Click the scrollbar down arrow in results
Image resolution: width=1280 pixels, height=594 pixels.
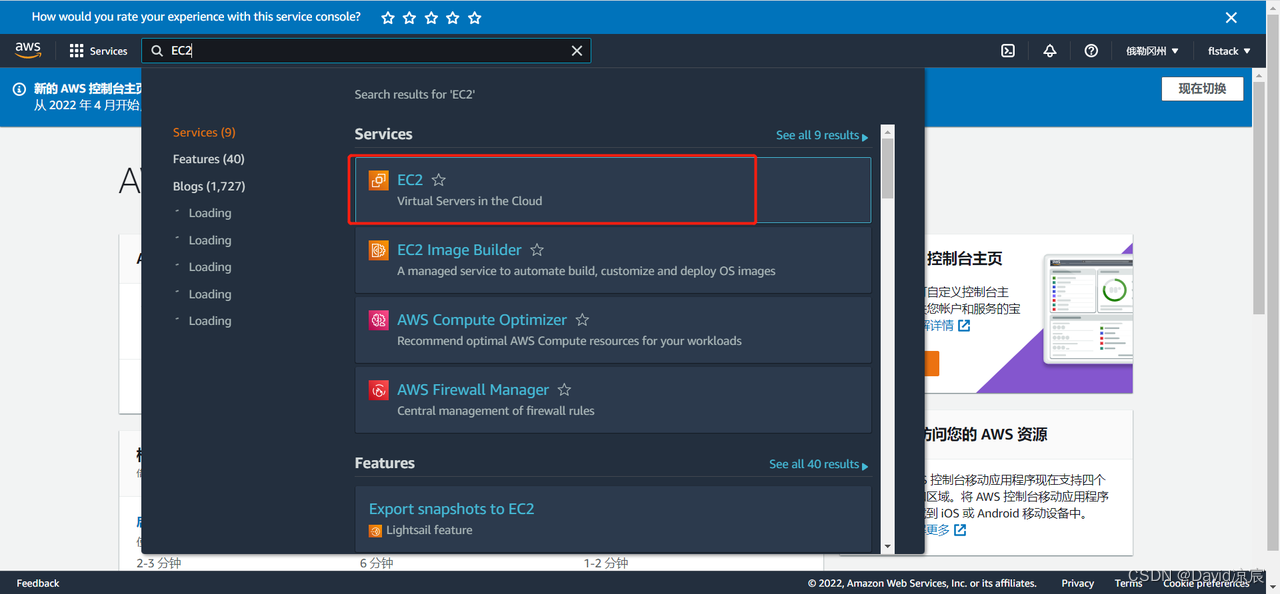click(x=888, y=546)
